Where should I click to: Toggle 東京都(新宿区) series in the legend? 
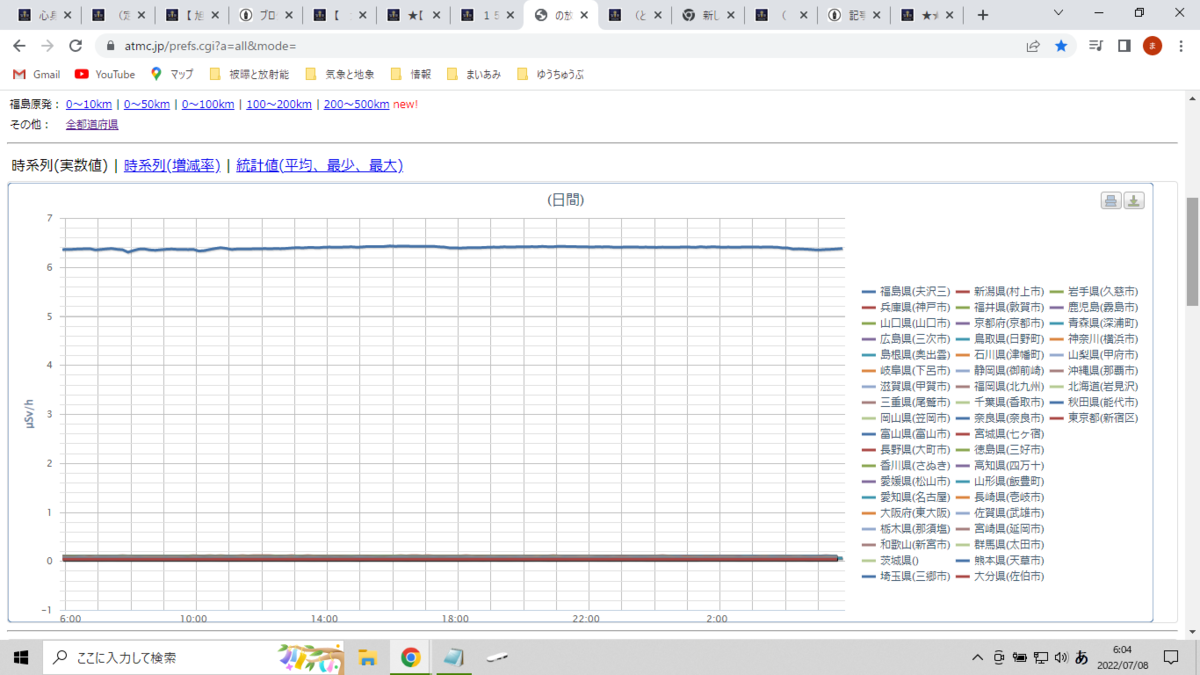(1094, 417)
